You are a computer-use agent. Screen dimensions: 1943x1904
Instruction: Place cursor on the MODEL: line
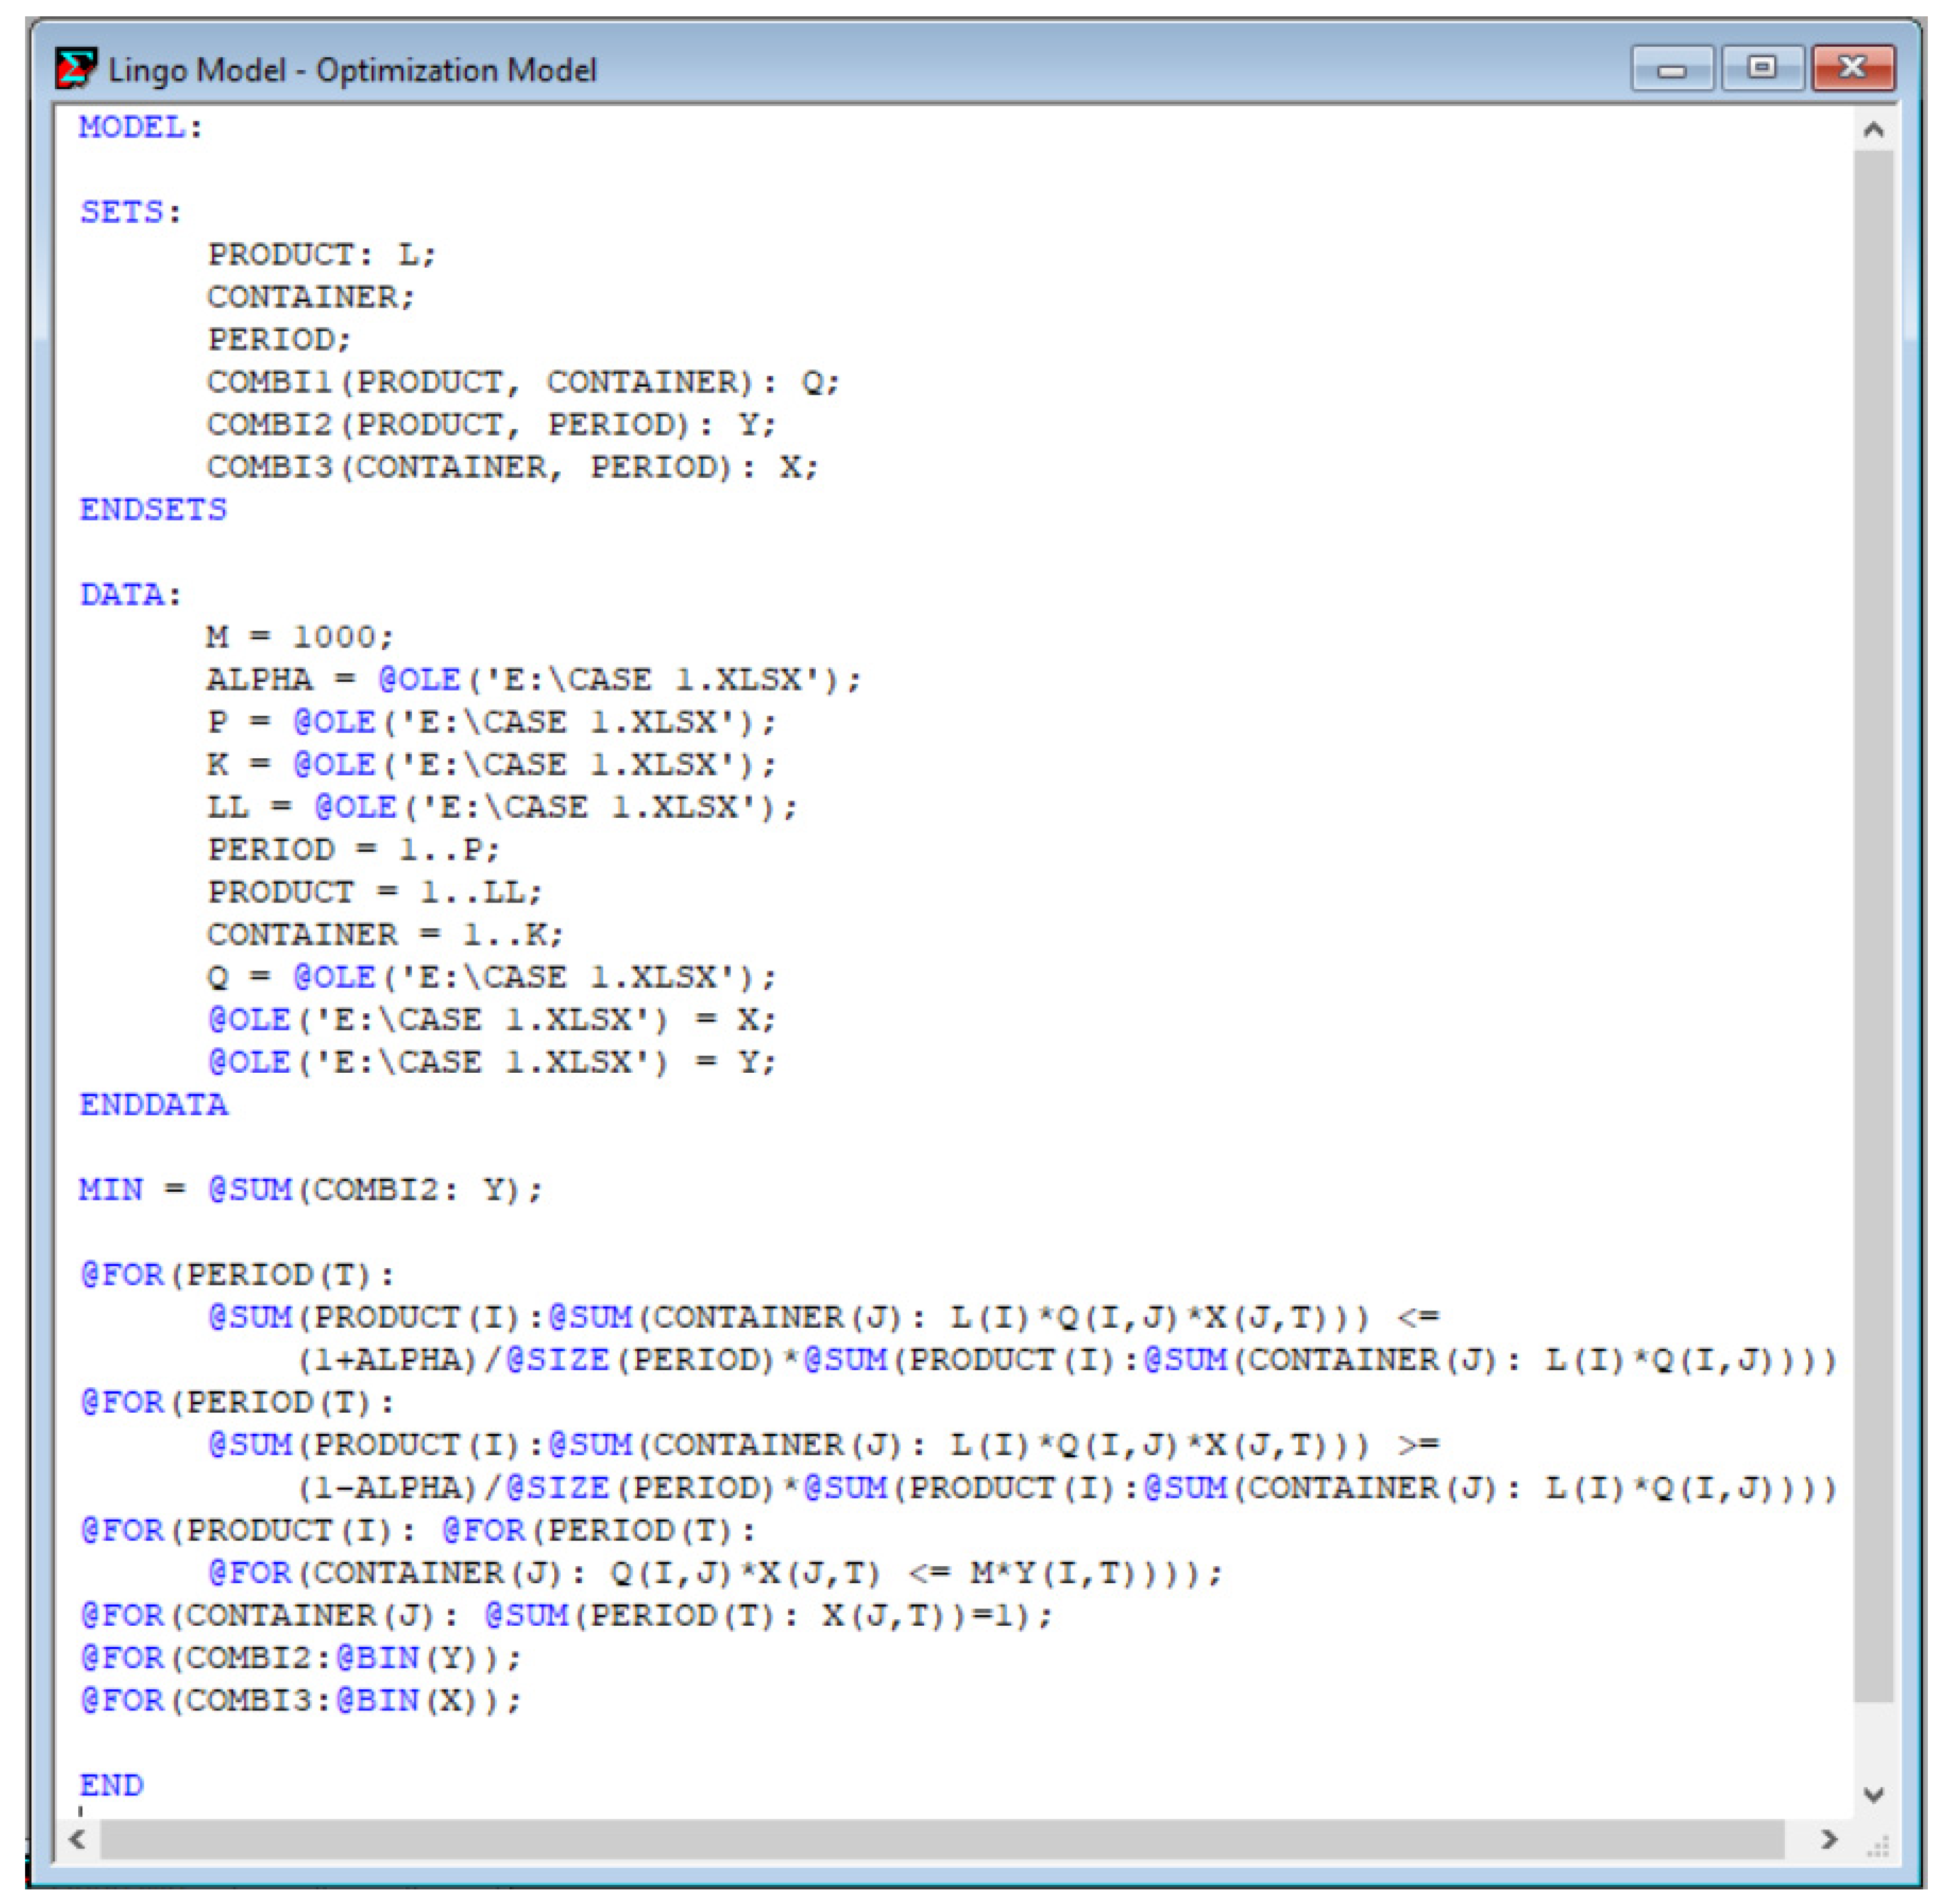141,127
